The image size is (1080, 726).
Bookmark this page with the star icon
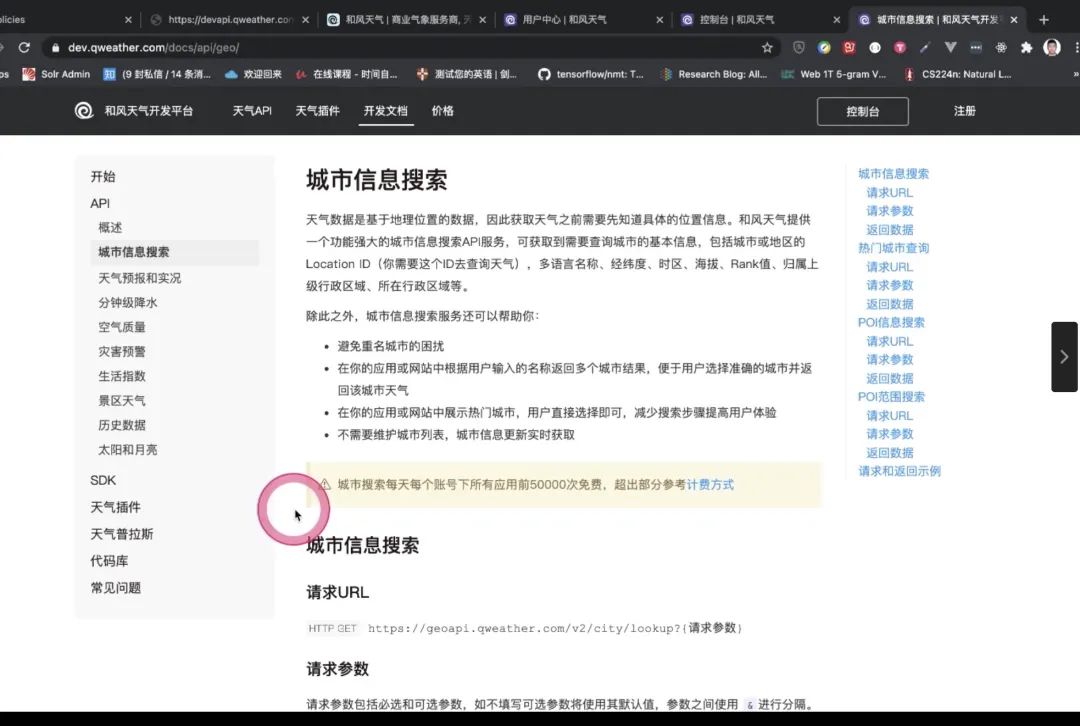pyautogui.click(x=767, y=48)
